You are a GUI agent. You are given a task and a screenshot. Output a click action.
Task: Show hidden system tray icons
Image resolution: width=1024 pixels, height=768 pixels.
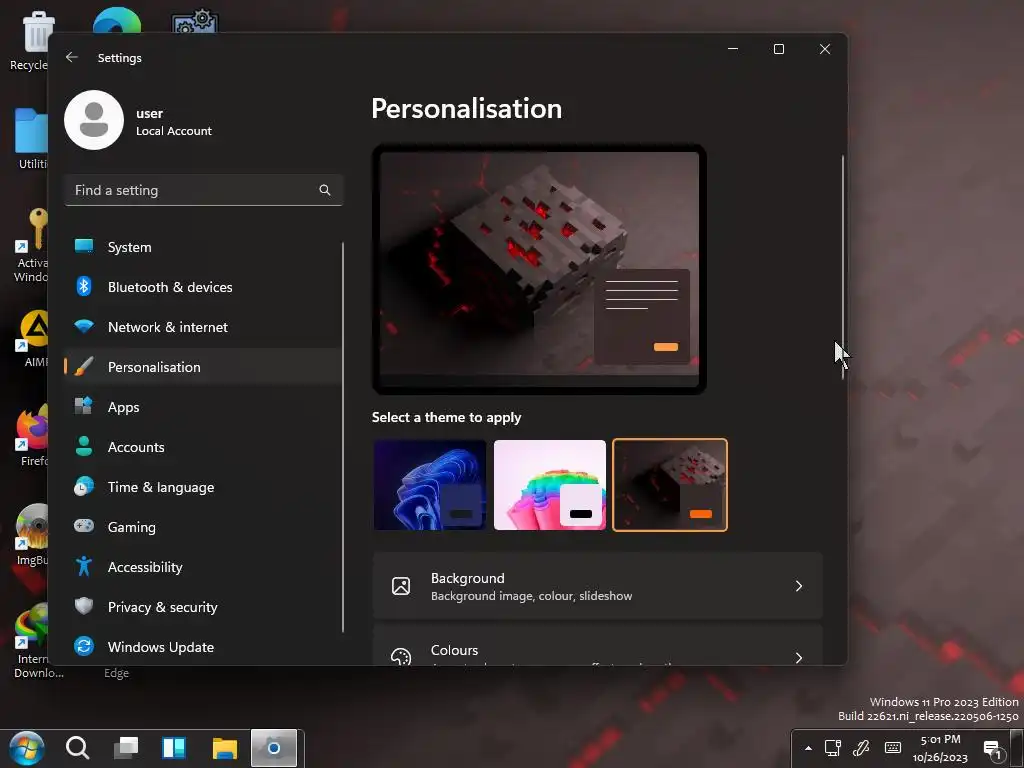[808, 748]
